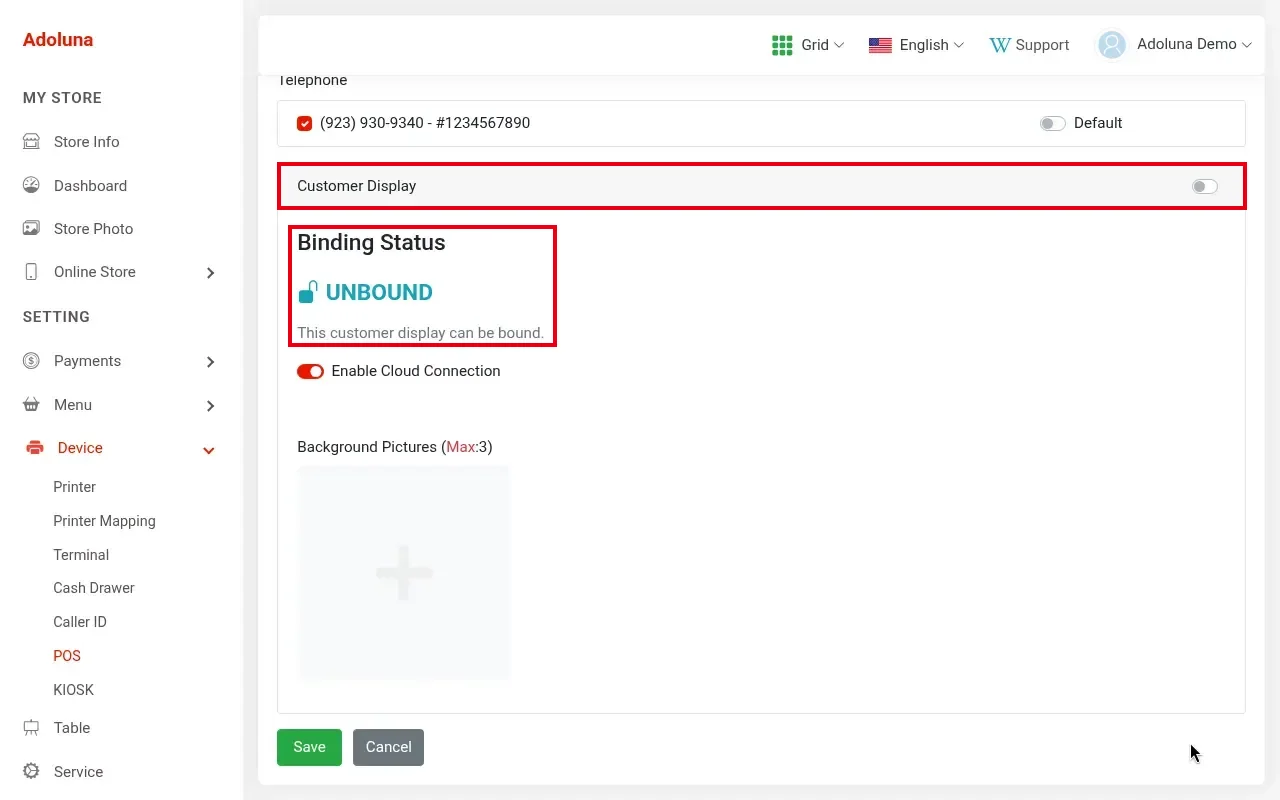The height and width of the screenshot is (800, 1280).
Task: Click the Payments dollar coin icon
Action: pyautogui.click(x=31, y=361)
